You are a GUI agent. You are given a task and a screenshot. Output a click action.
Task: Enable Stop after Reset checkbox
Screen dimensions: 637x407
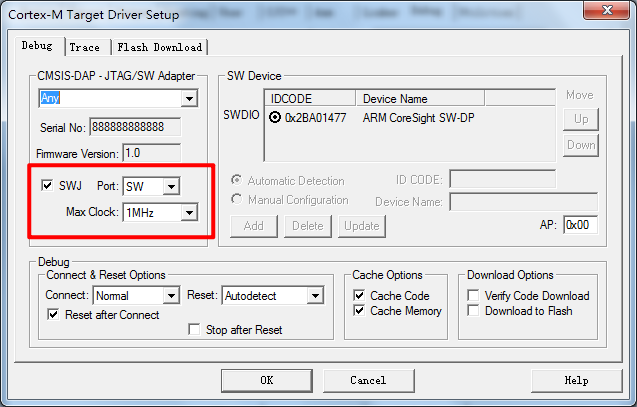(x=194, y=330)
